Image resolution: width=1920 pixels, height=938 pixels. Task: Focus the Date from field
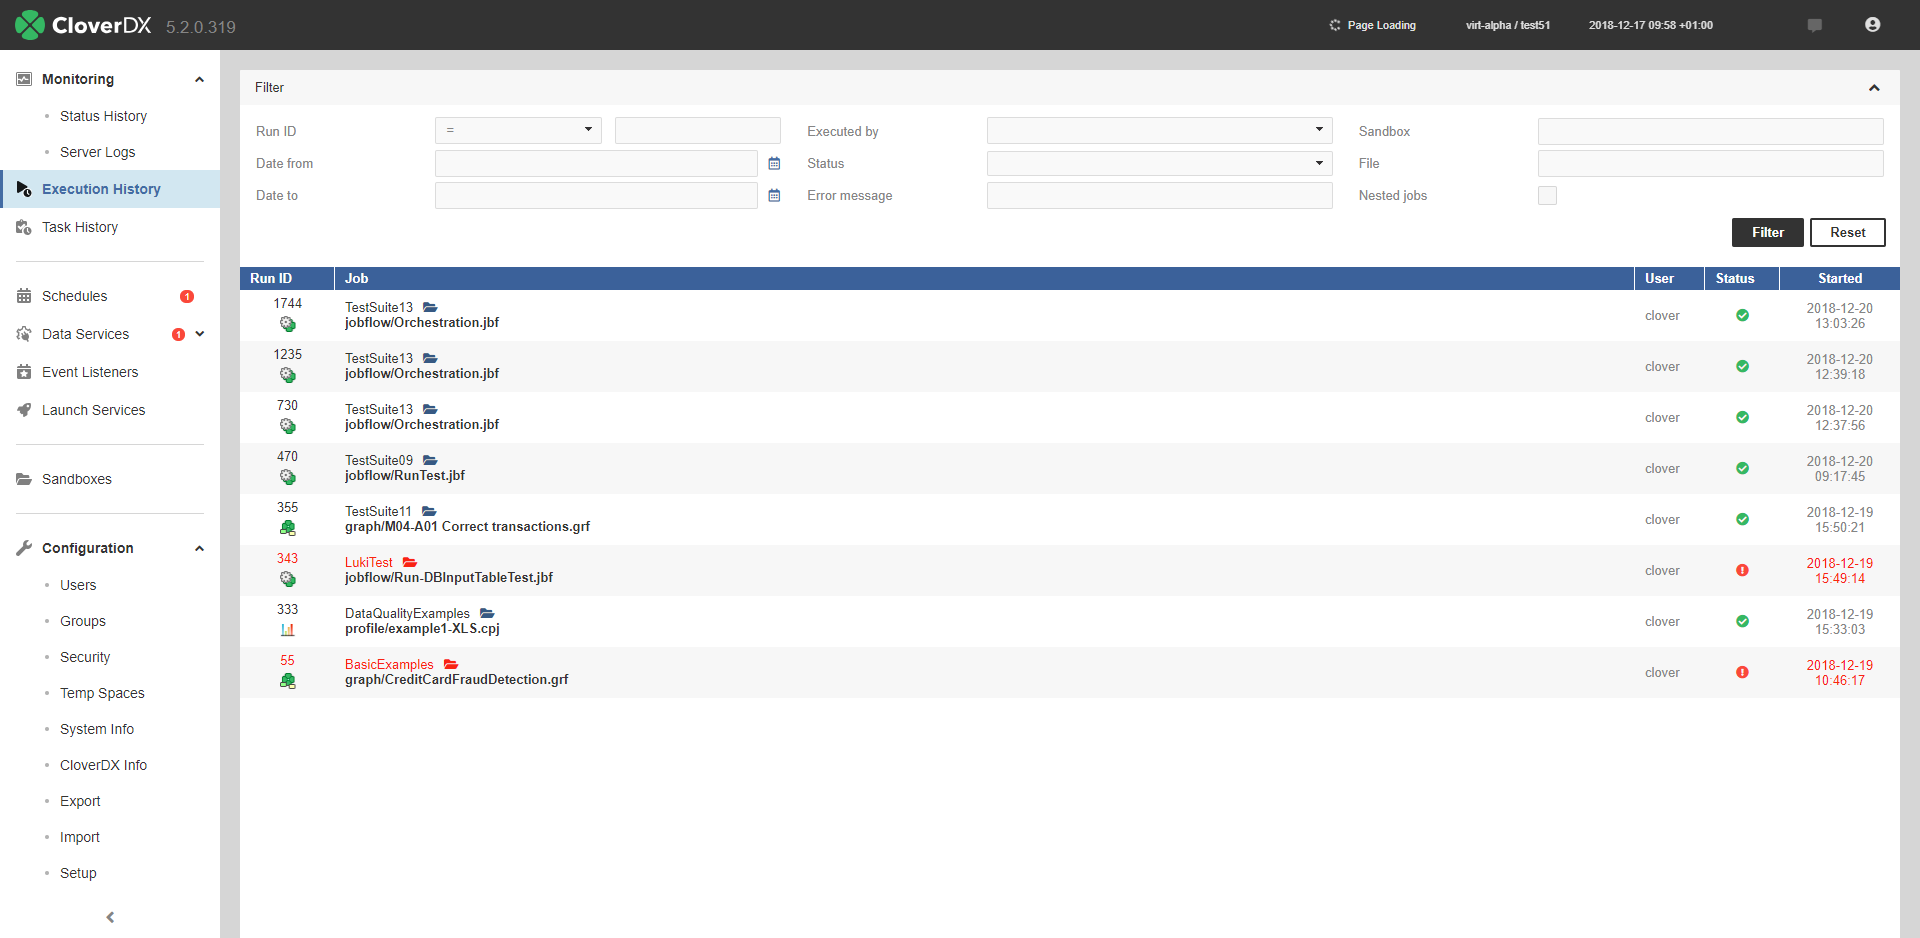pyautogui.click(x=596, y=163)
